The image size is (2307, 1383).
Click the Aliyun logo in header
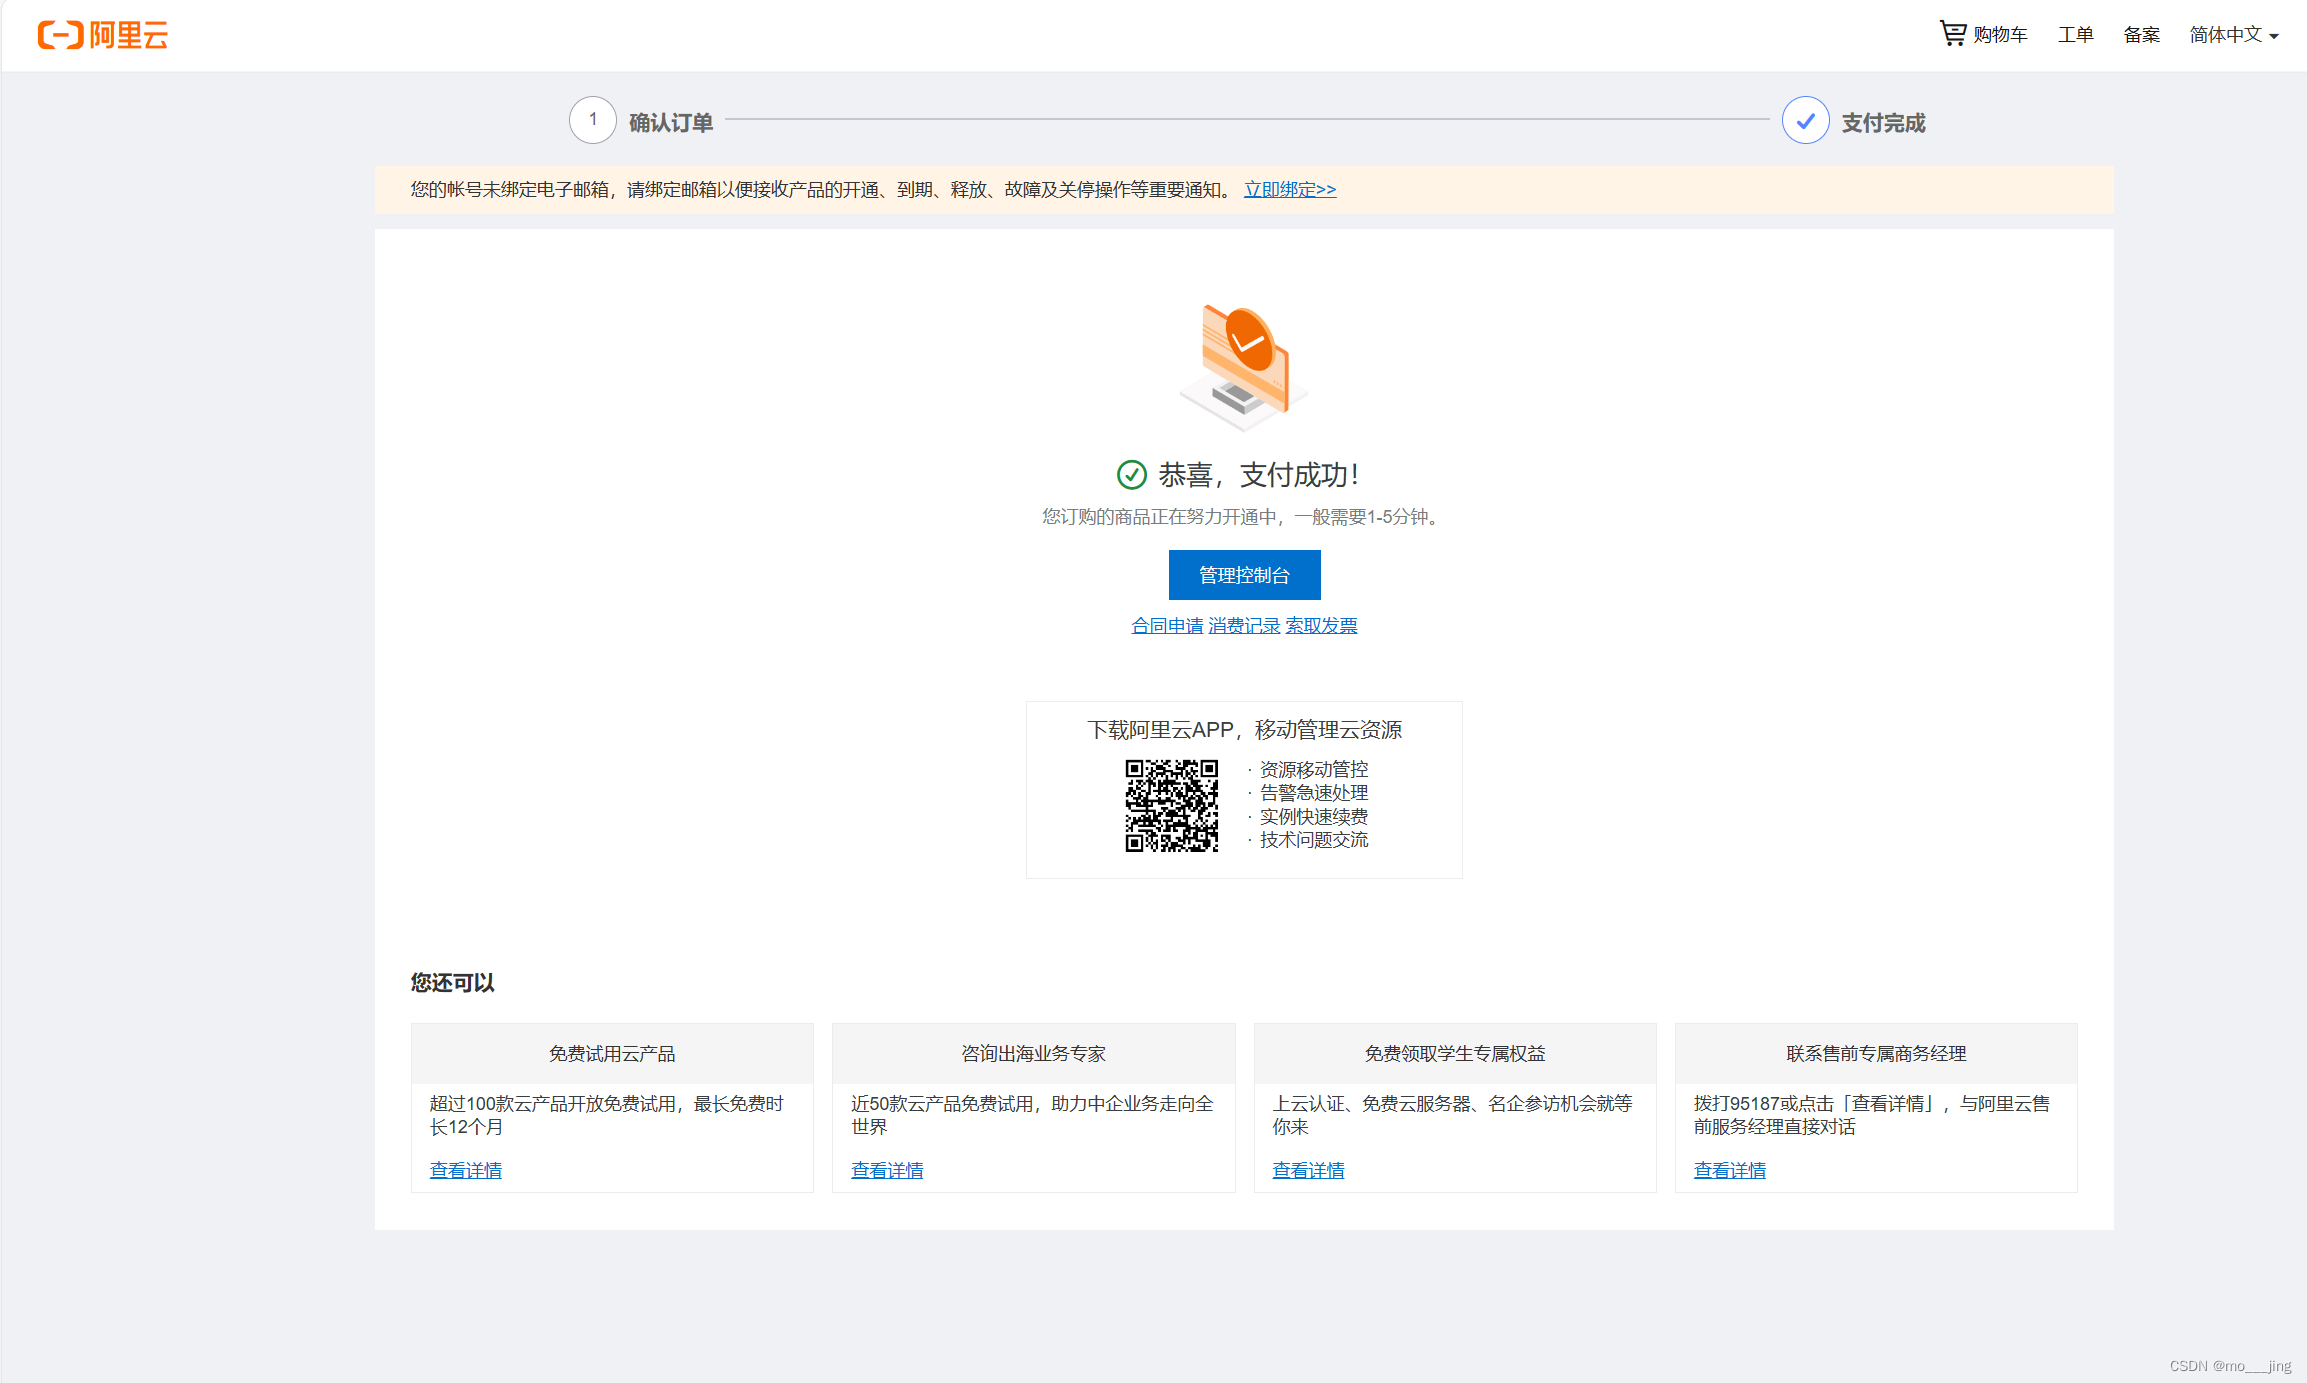tap(103, 35)
